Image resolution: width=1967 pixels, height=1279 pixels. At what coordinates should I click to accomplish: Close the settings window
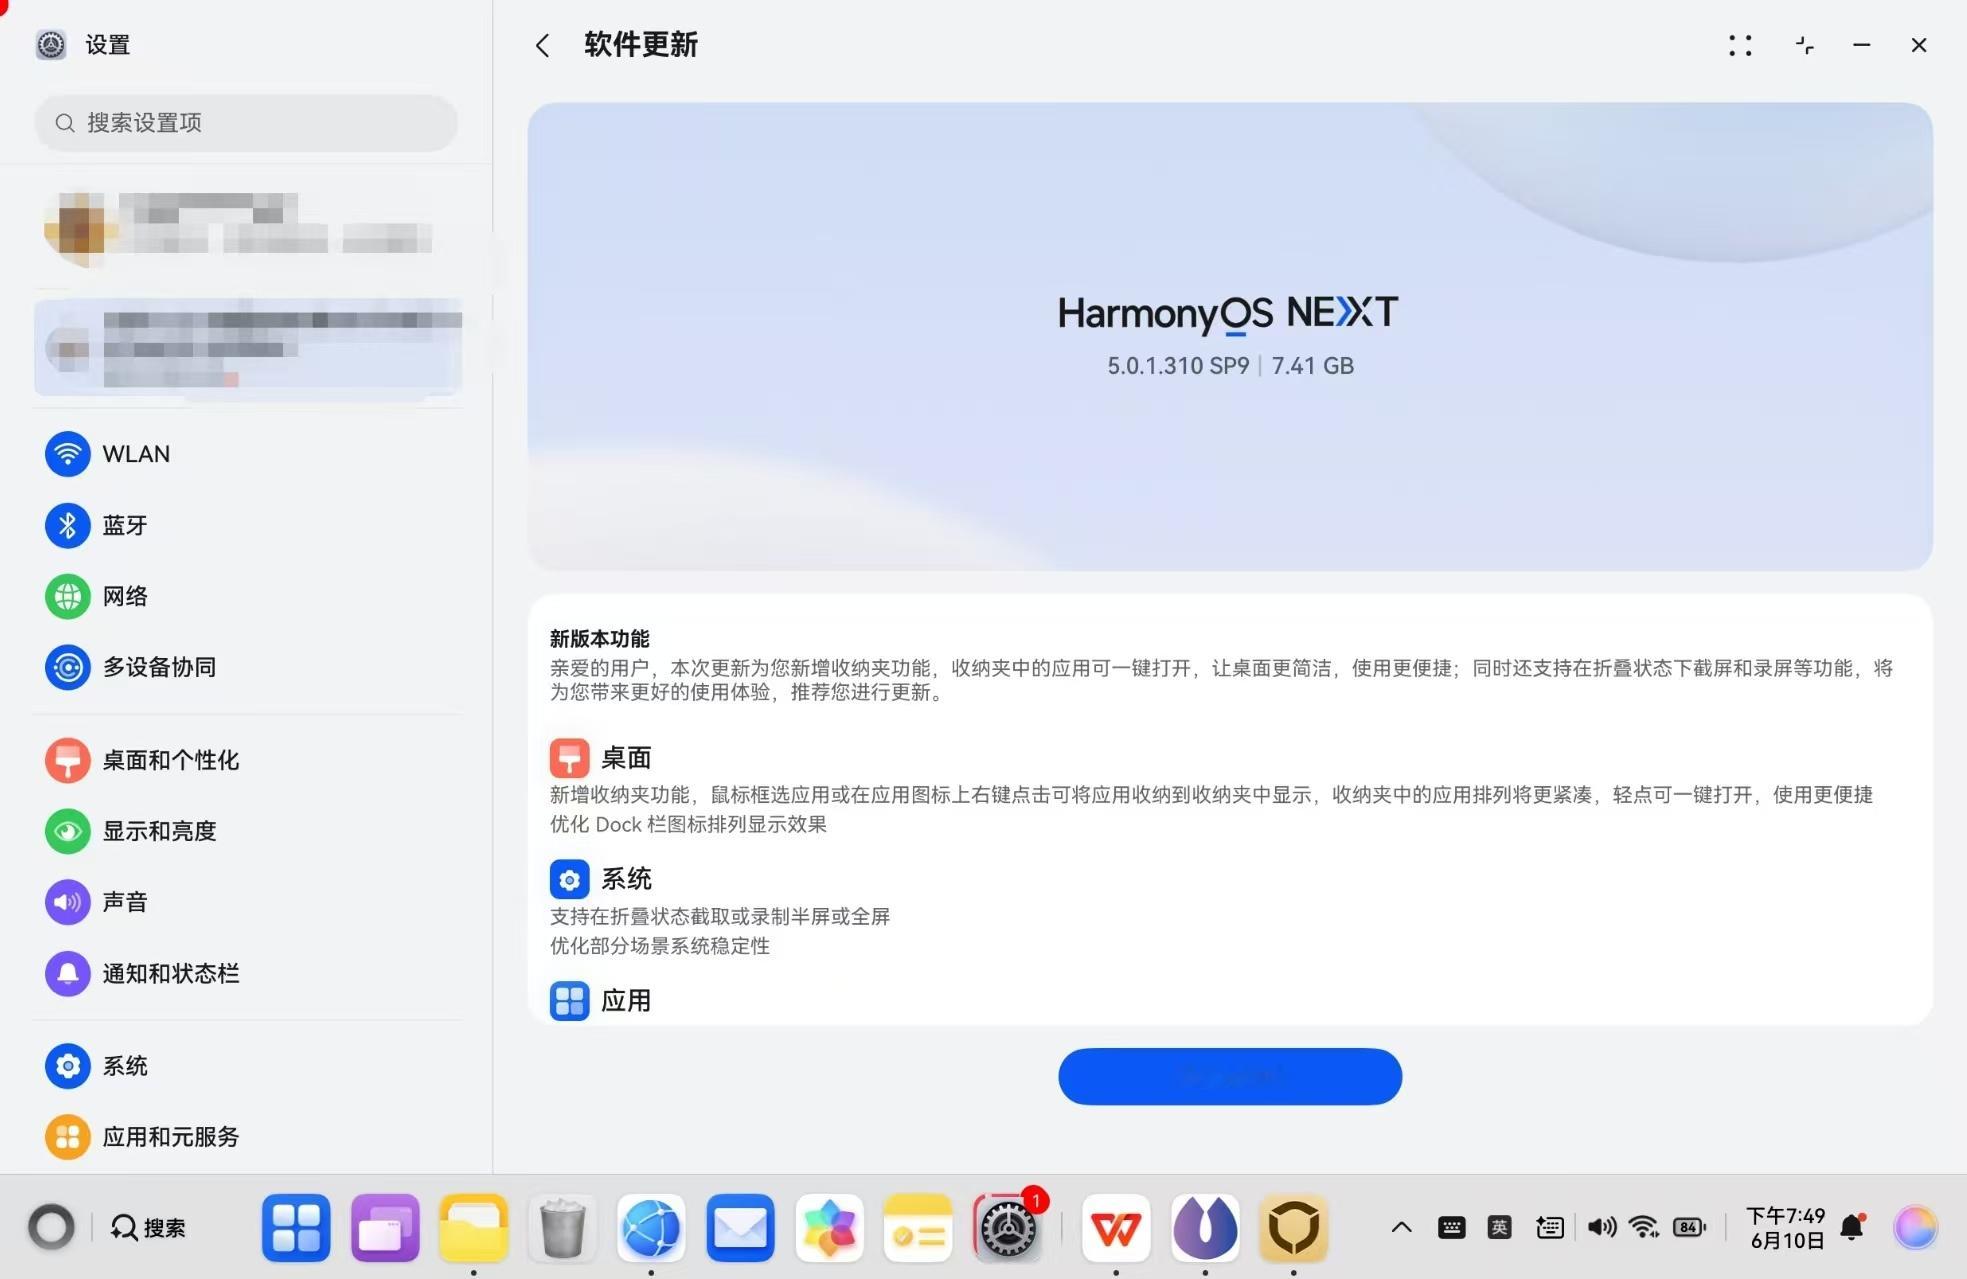(x=1918, y=45)
